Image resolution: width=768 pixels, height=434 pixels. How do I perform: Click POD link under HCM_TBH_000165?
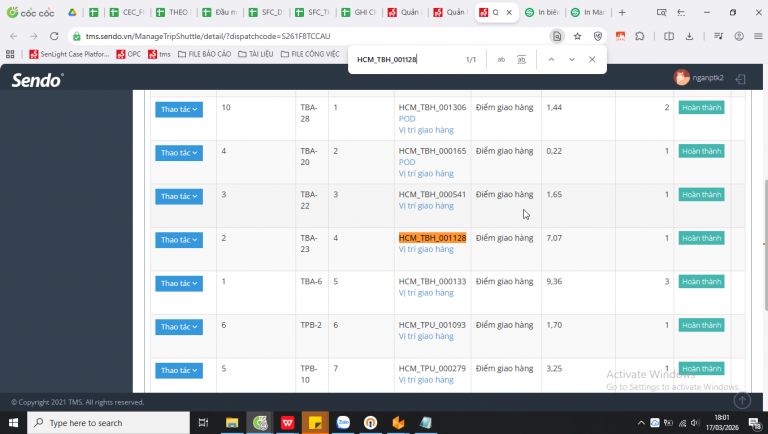(407, 162)
